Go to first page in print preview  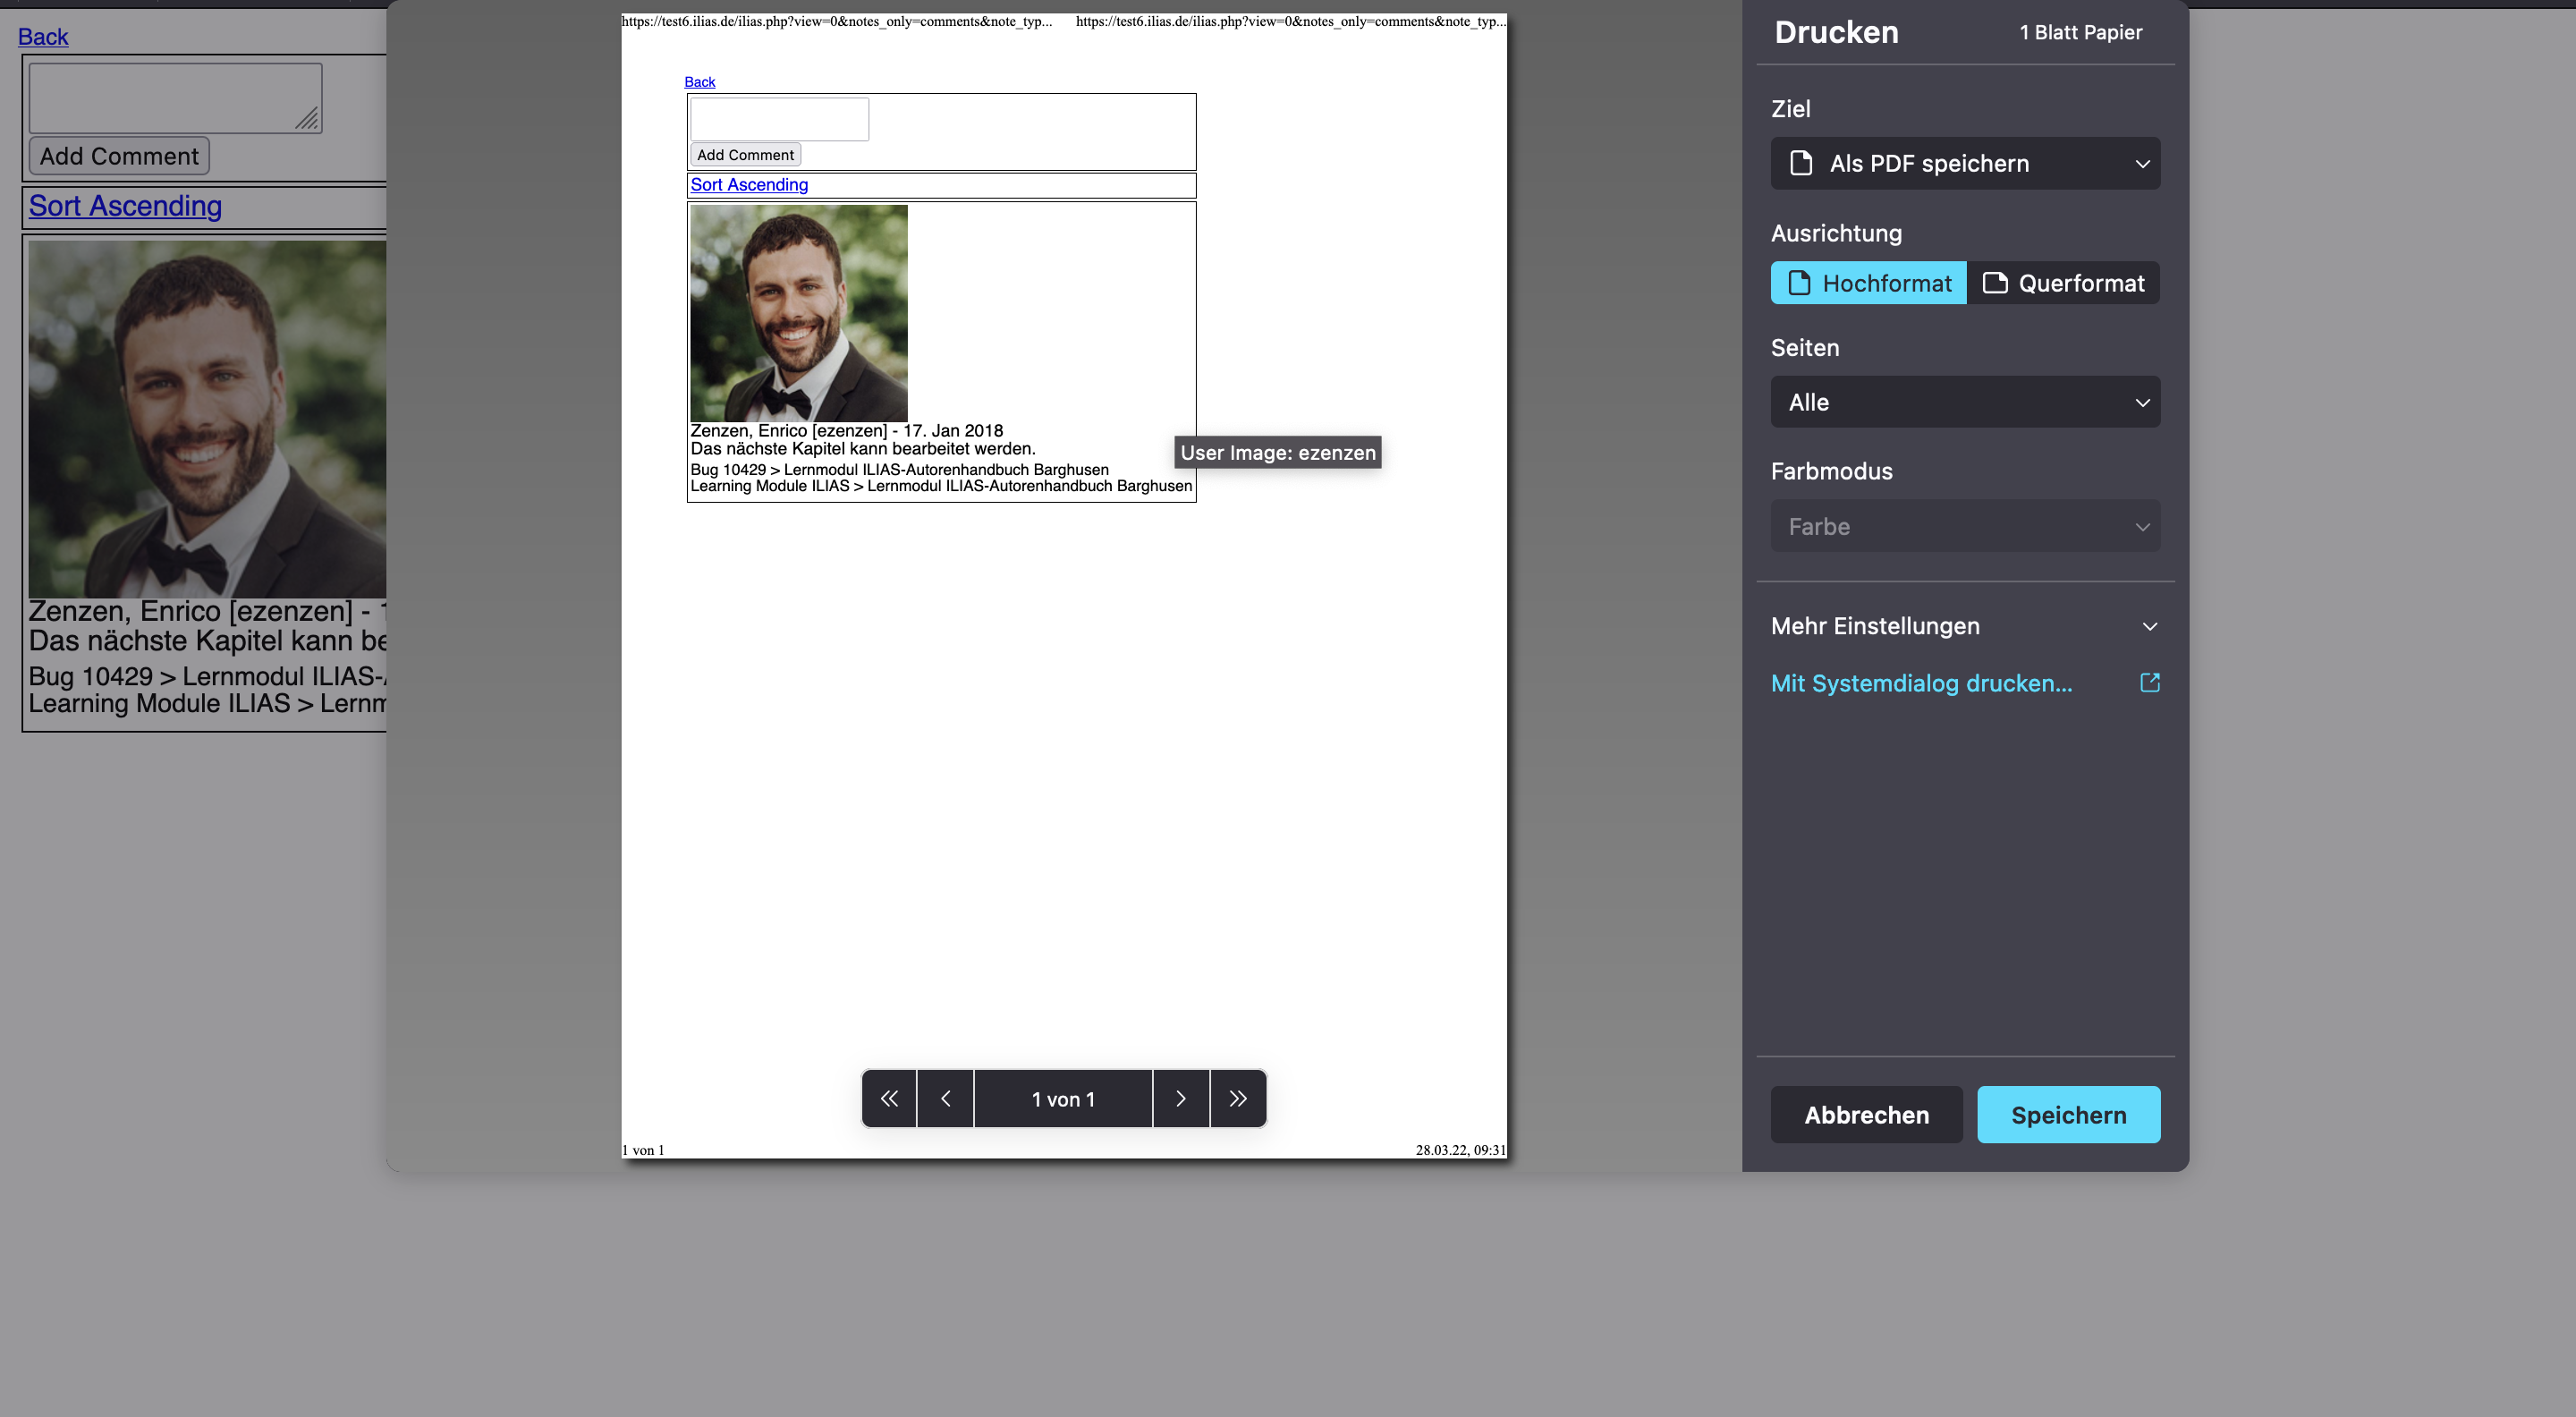tap(888, 1098)
